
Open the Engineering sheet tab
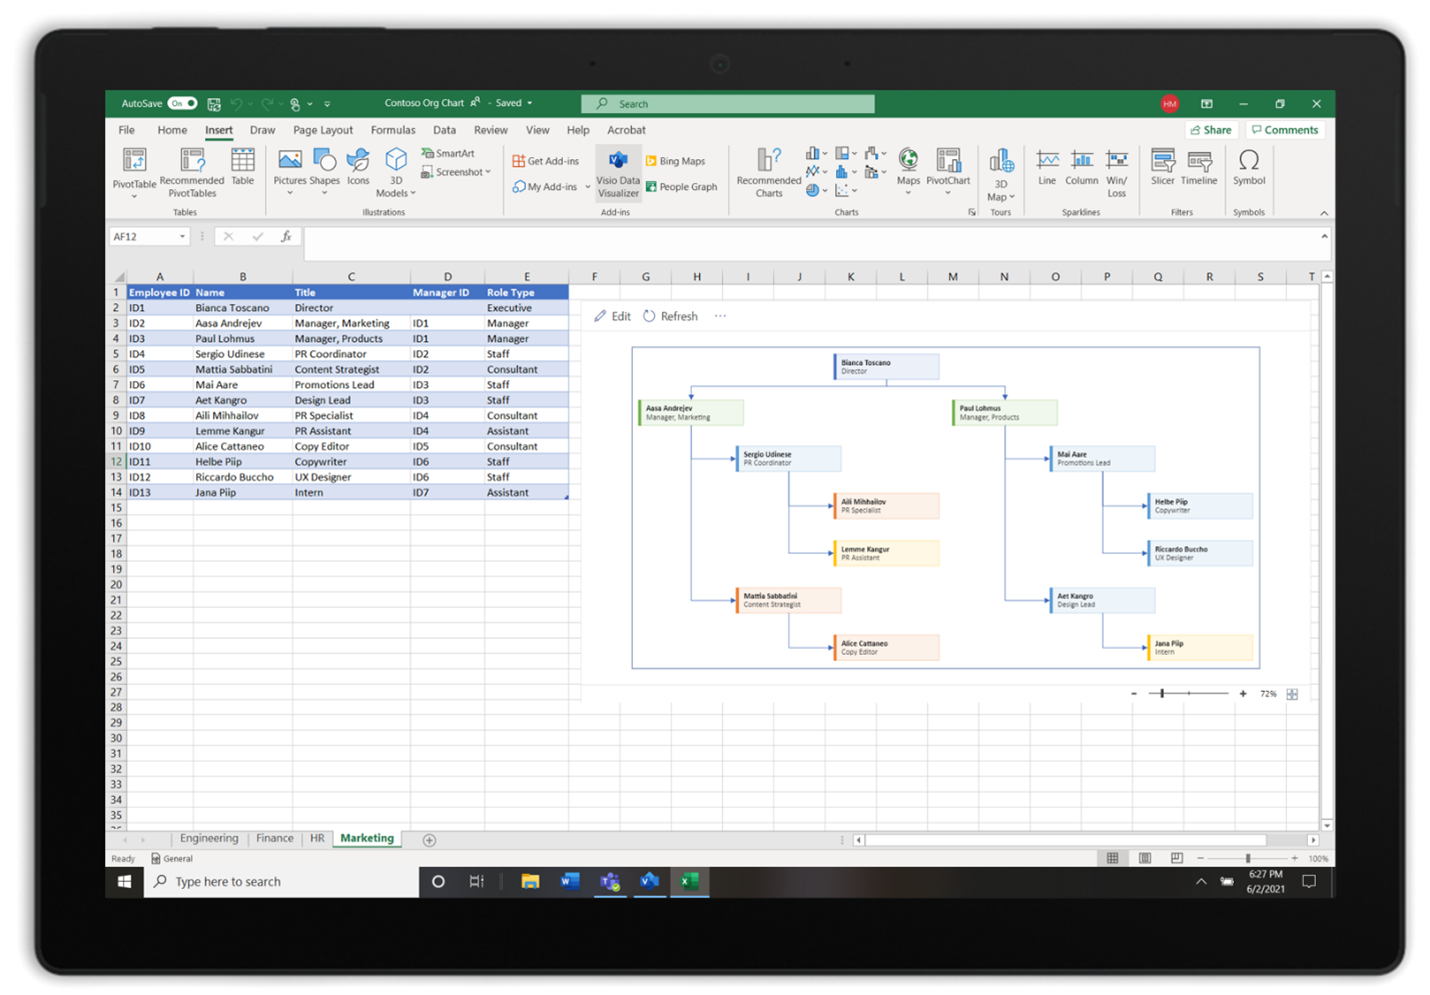[209, 838]
